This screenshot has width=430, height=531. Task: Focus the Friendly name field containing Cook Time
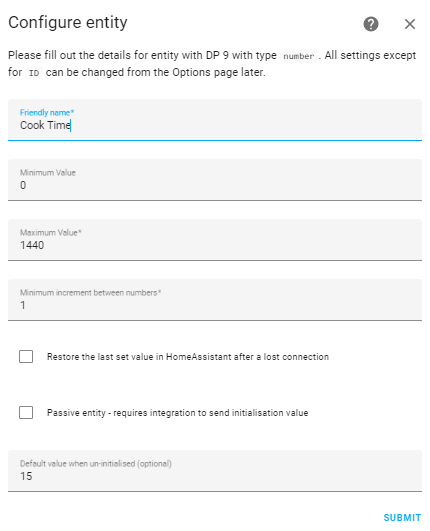tap(215, 120)
